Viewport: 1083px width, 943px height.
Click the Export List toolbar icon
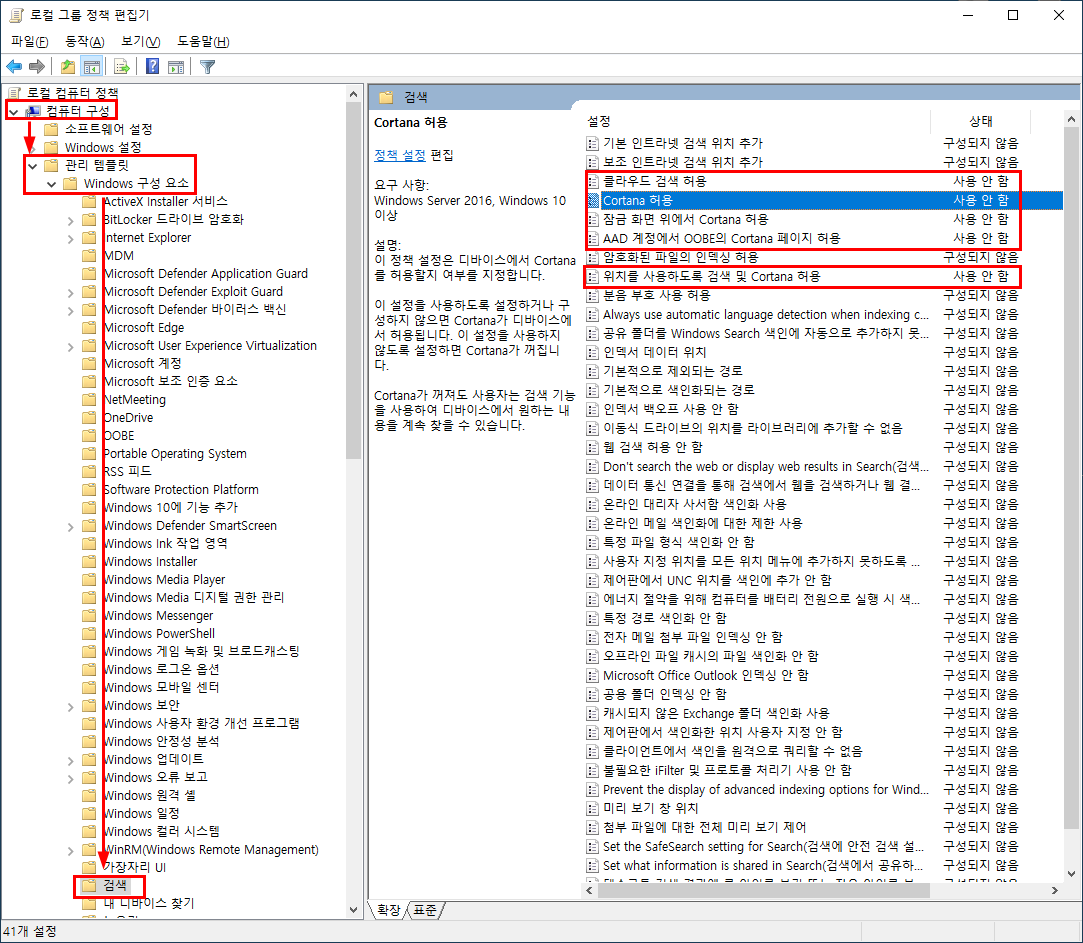coord(121,67)
